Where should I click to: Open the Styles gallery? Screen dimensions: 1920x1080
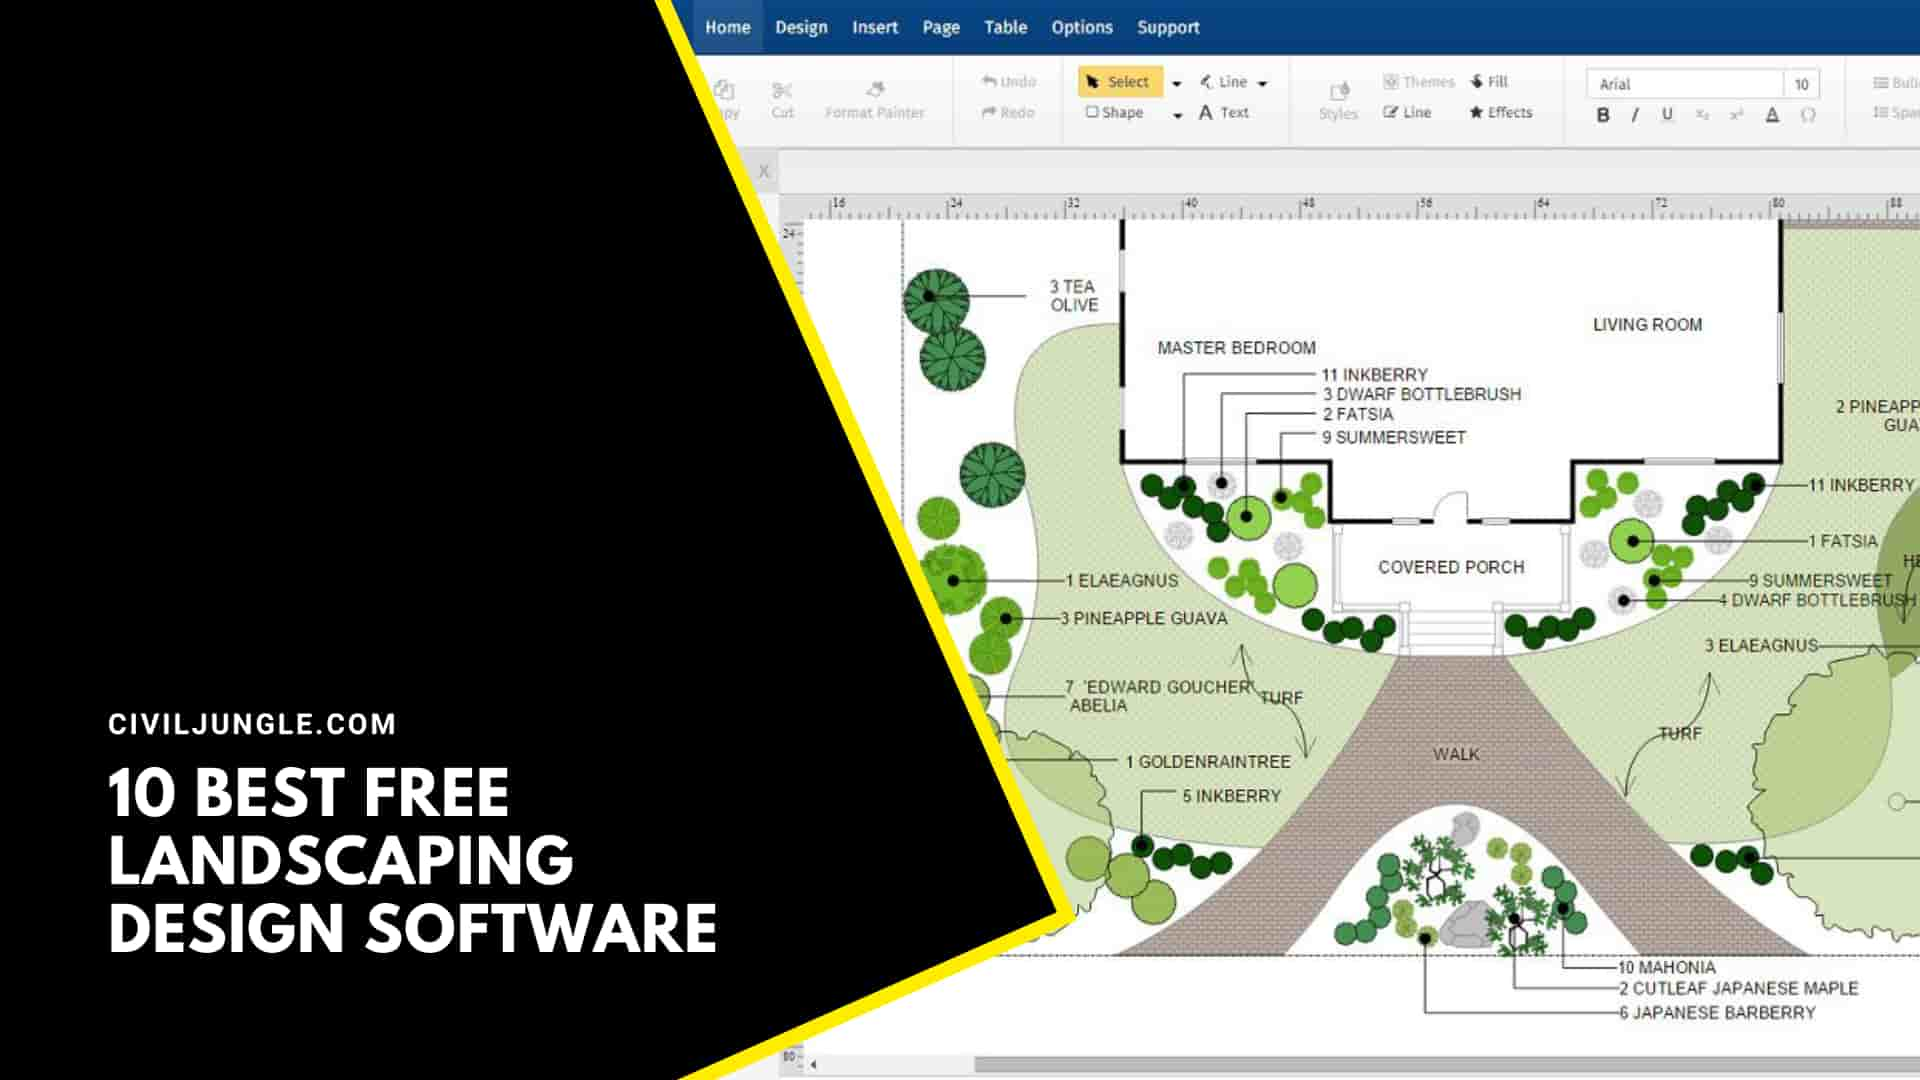point(1338,101)
